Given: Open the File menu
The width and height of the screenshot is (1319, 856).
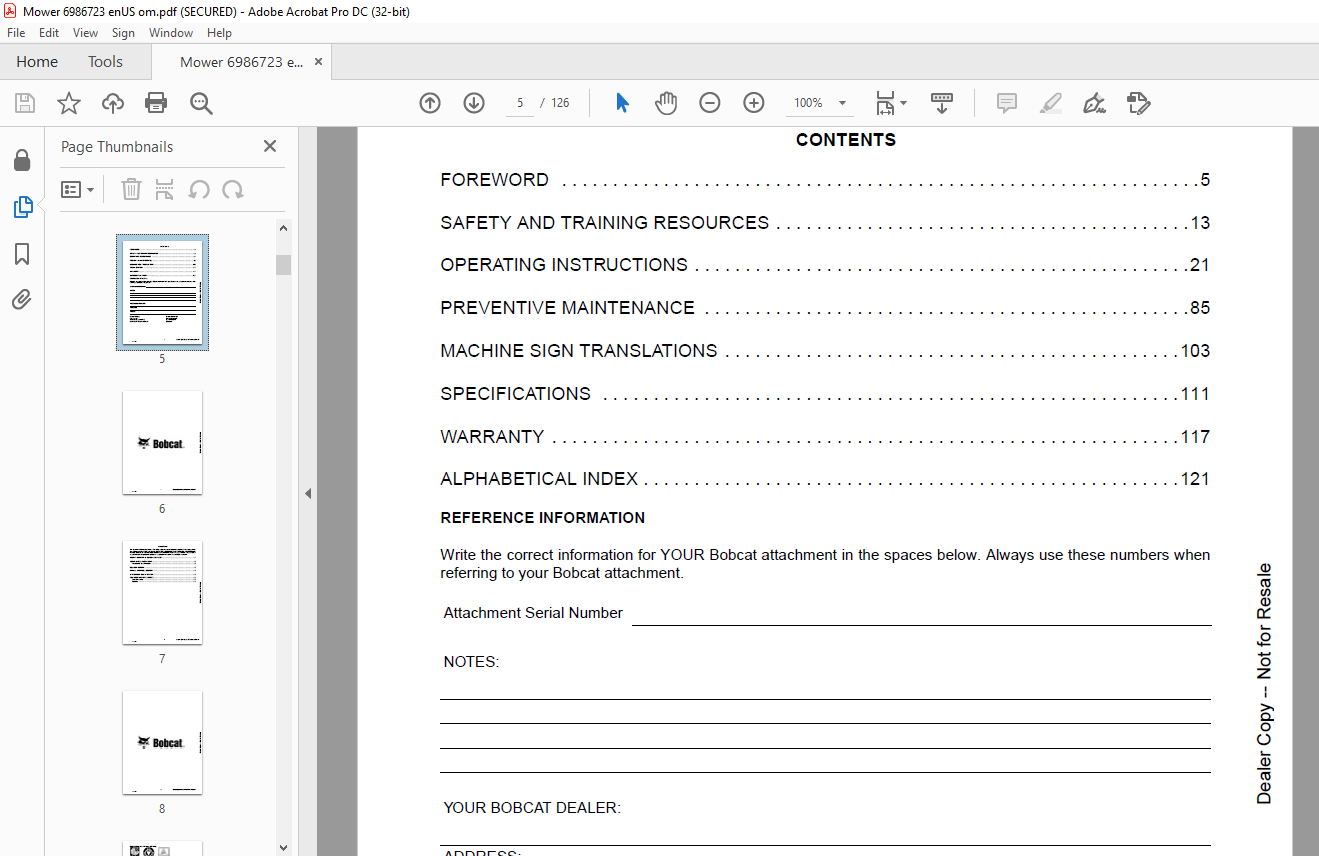Looking at the screenshot, I should click(16, 33).
